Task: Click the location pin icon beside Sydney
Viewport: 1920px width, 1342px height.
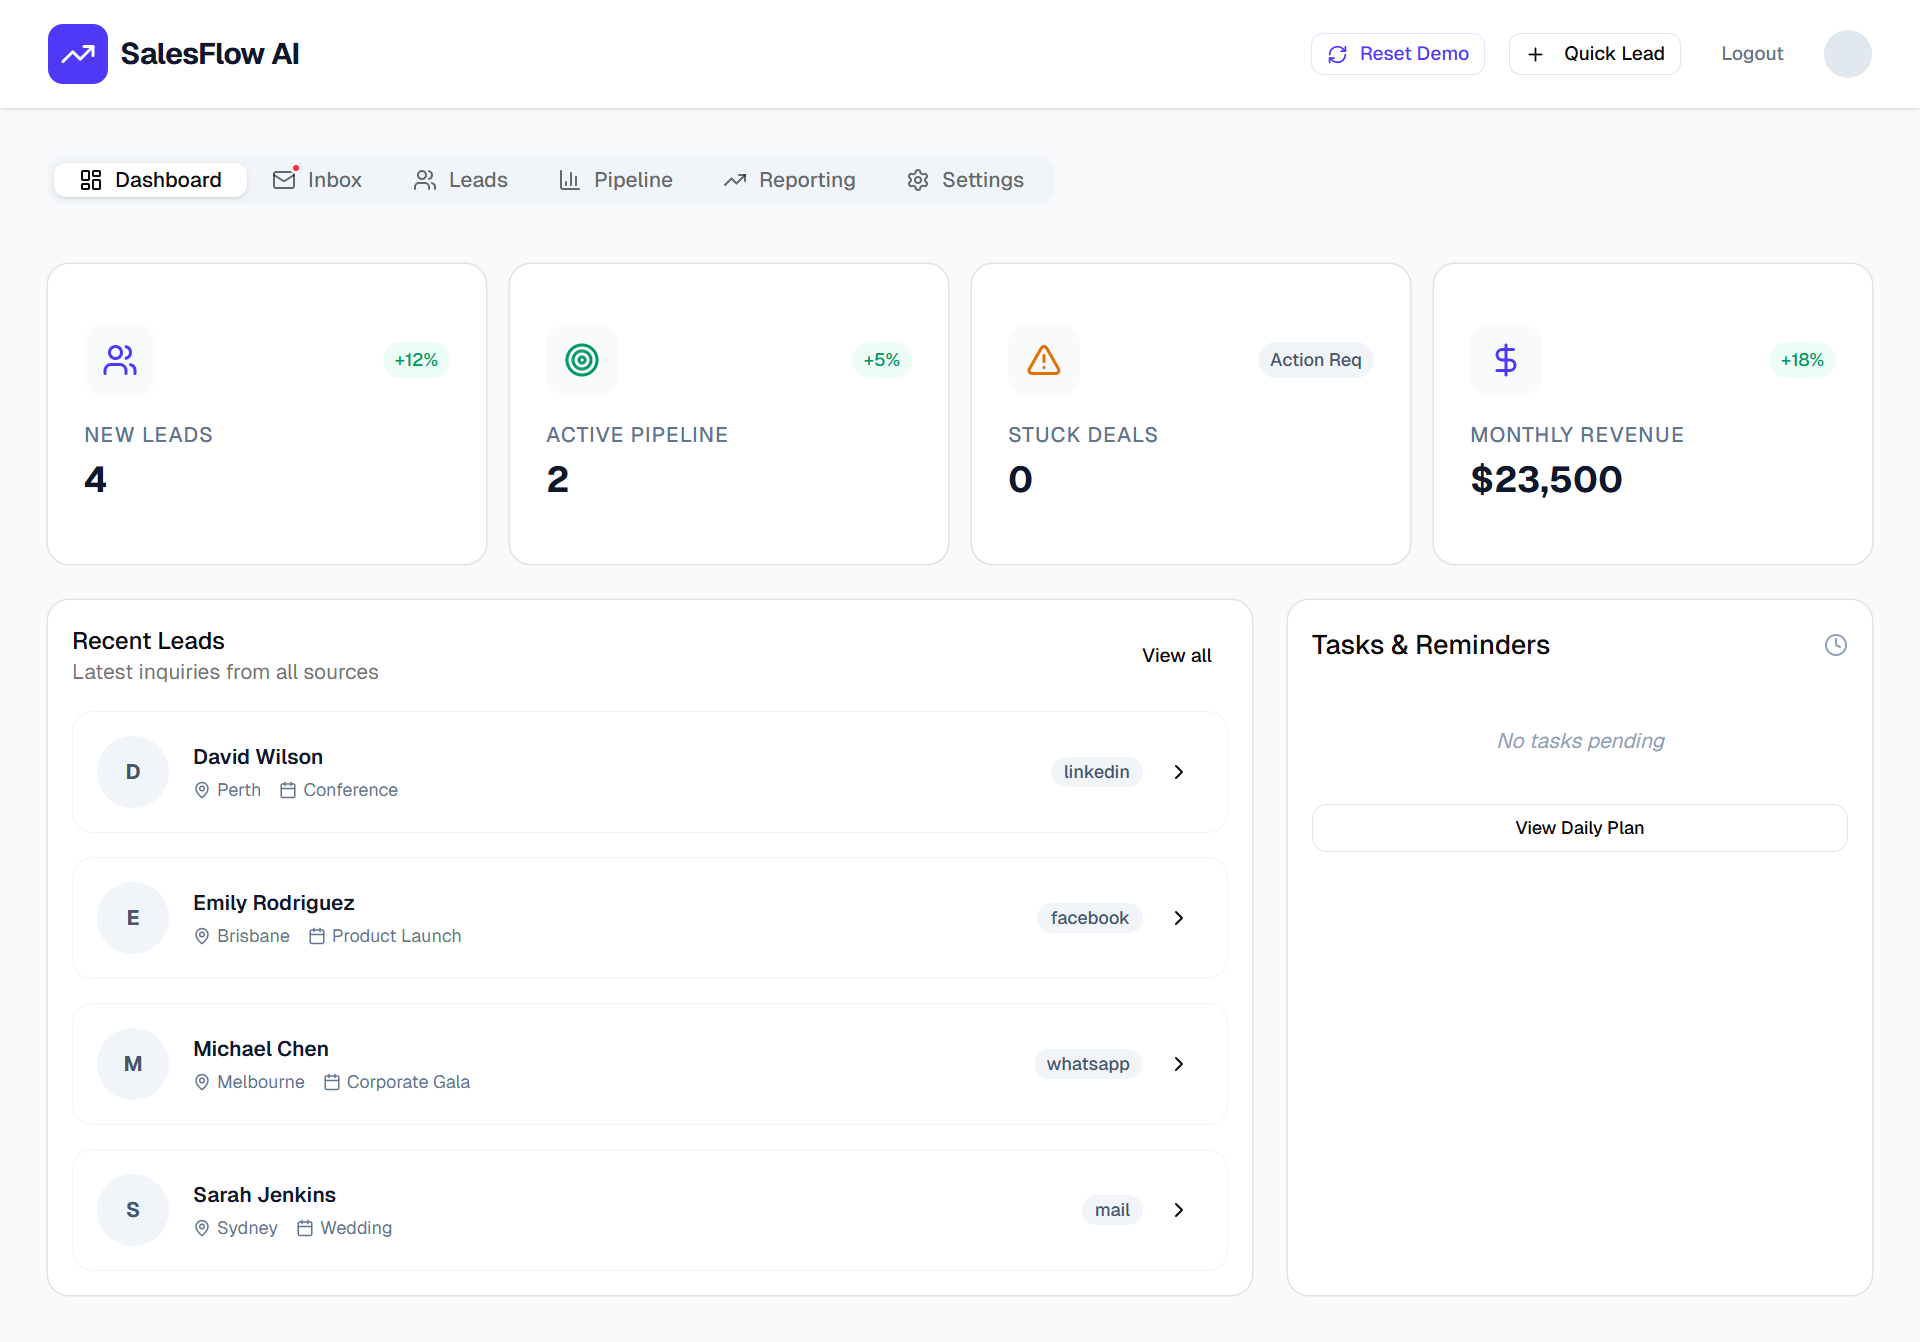Action: click(x=202, y=1228)
